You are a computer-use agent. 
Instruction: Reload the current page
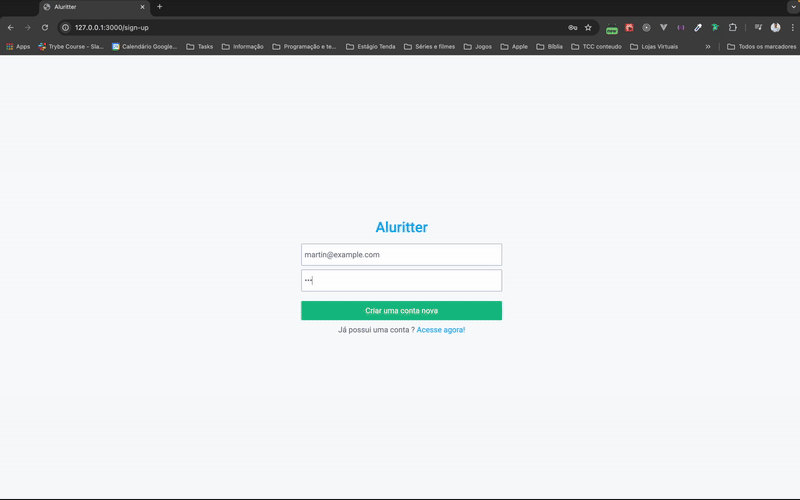(45, 28)
